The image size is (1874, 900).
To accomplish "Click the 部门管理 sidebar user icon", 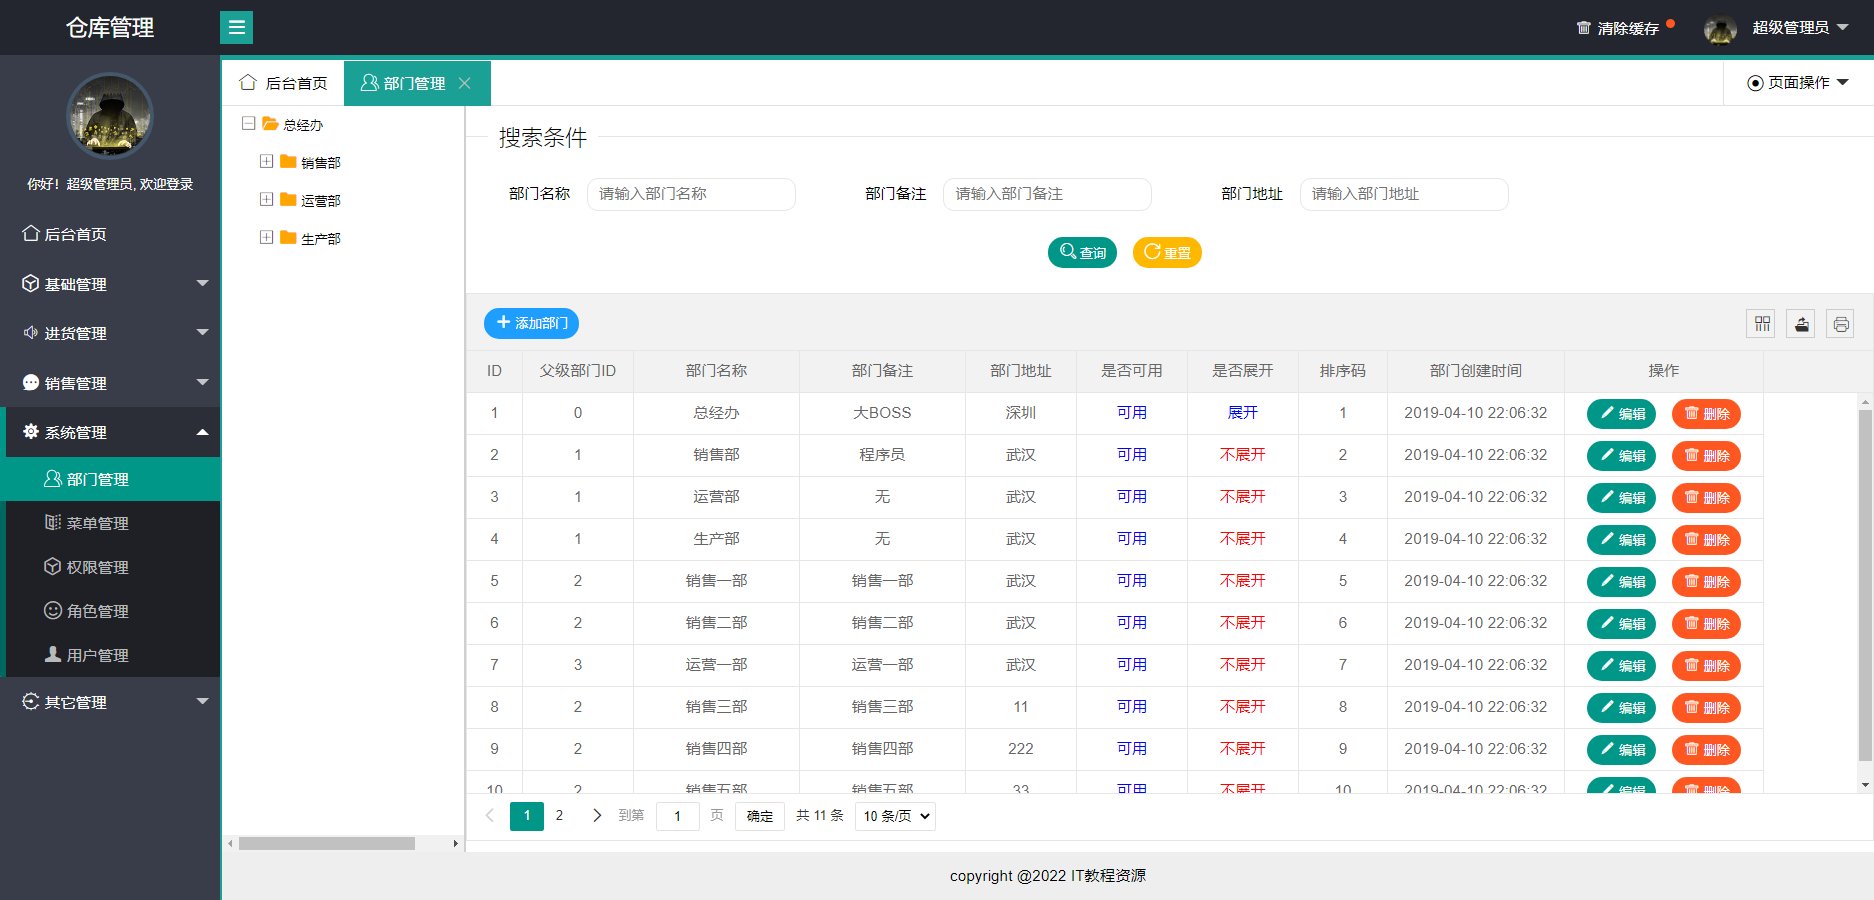I will 53,478.
